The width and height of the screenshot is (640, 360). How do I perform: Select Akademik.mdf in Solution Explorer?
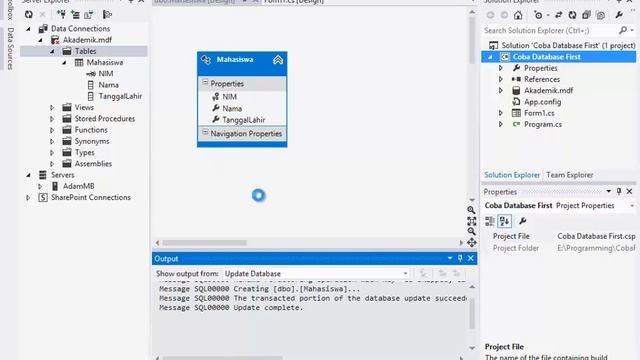(x=548, y=91)
